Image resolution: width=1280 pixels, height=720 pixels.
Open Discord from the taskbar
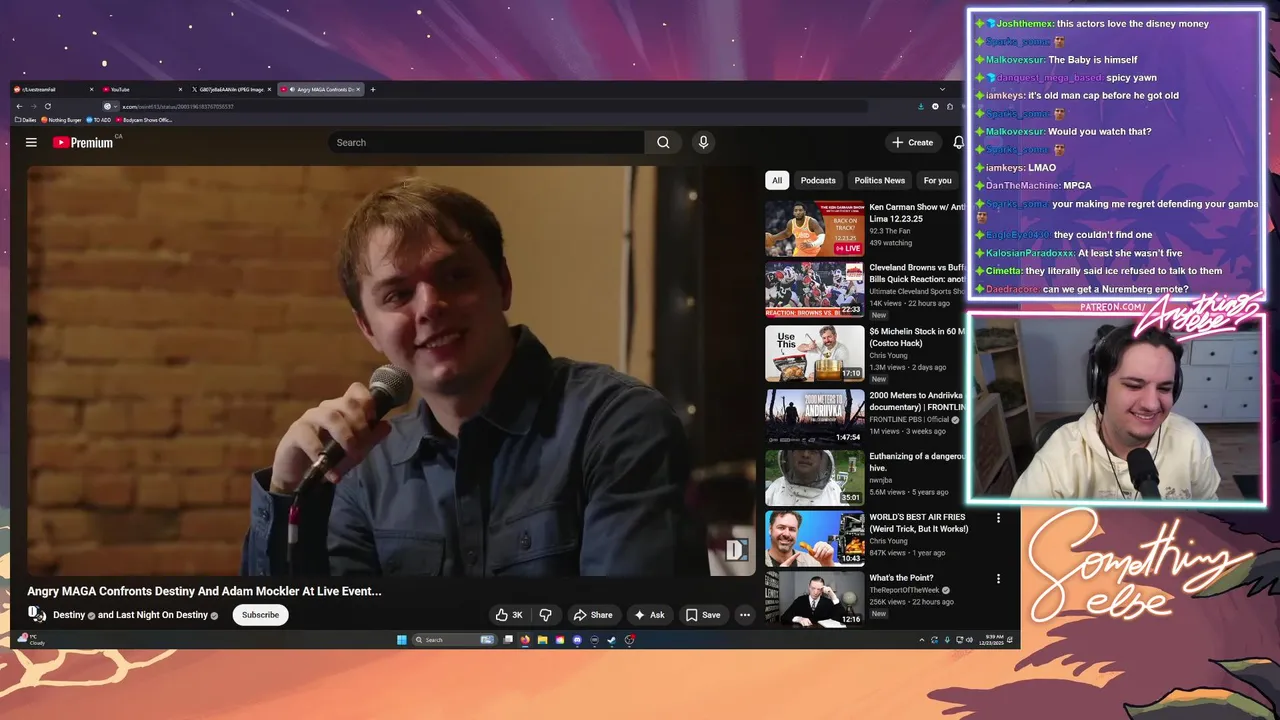(577, 640)
